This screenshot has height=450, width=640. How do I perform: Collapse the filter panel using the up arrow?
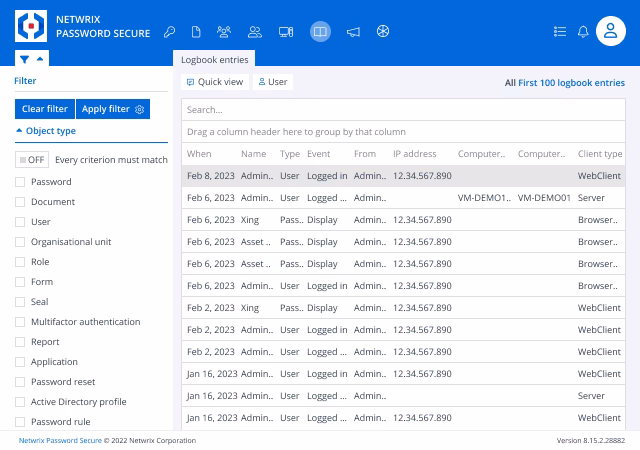(40, 59)
